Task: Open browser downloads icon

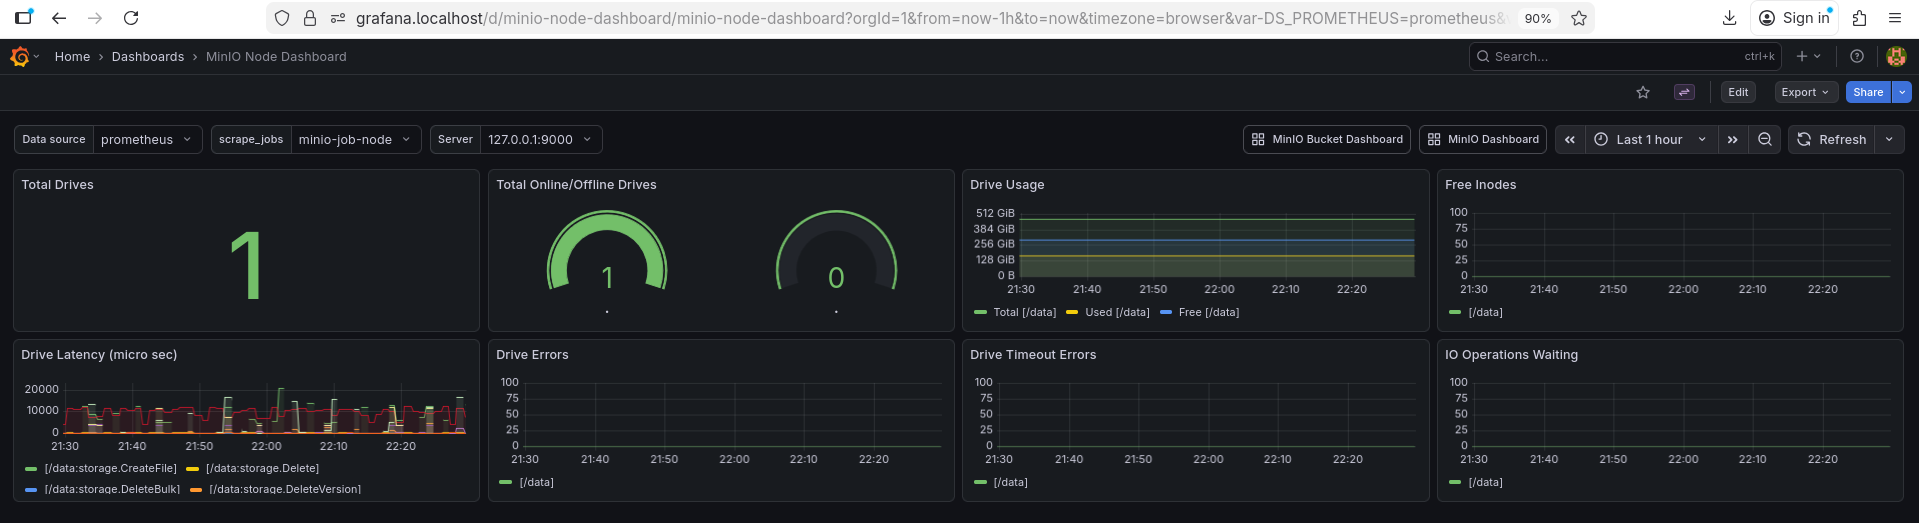Action: pyautogui.click(x=1729, y=18)
